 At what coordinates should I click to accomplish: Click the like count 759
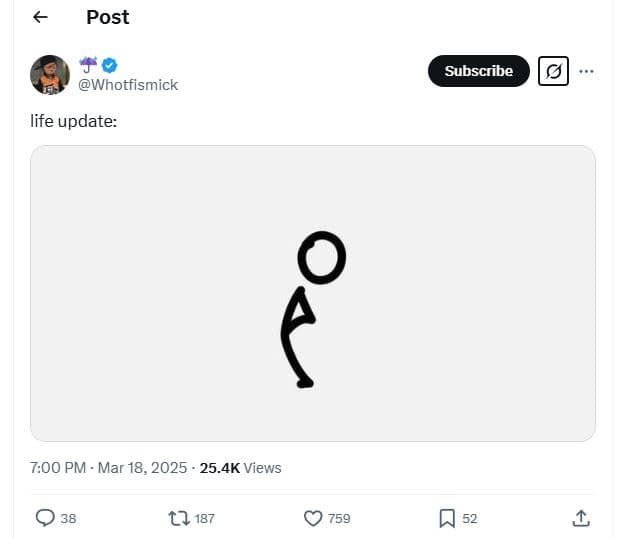(x=339, y=518)
